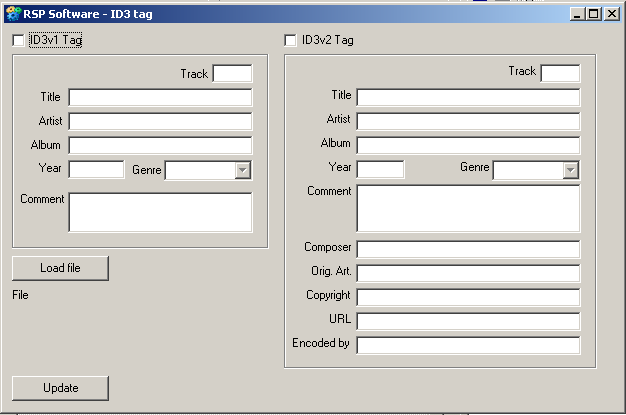The image size is (626, 415).
Task: Click the Update button
Action: click(60, 388)
